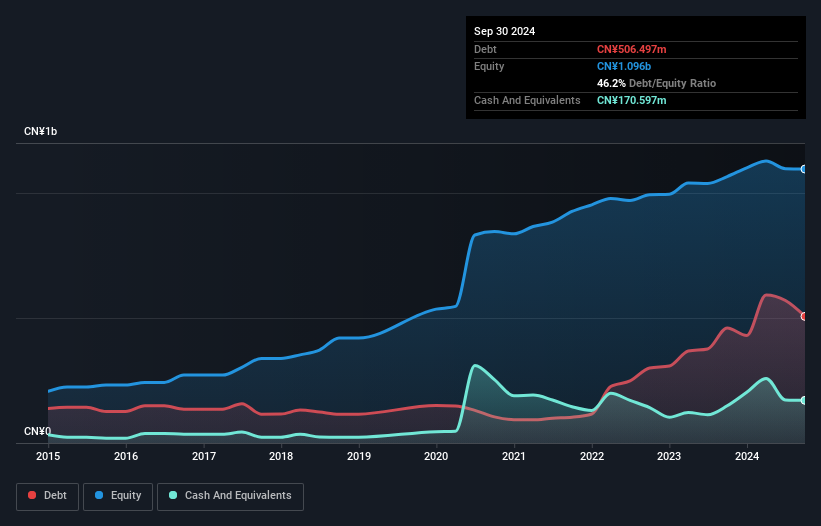Viewport: 821px width, 526px height.
Task: Click the 2024 x-axis label
Action: [747, 456]
